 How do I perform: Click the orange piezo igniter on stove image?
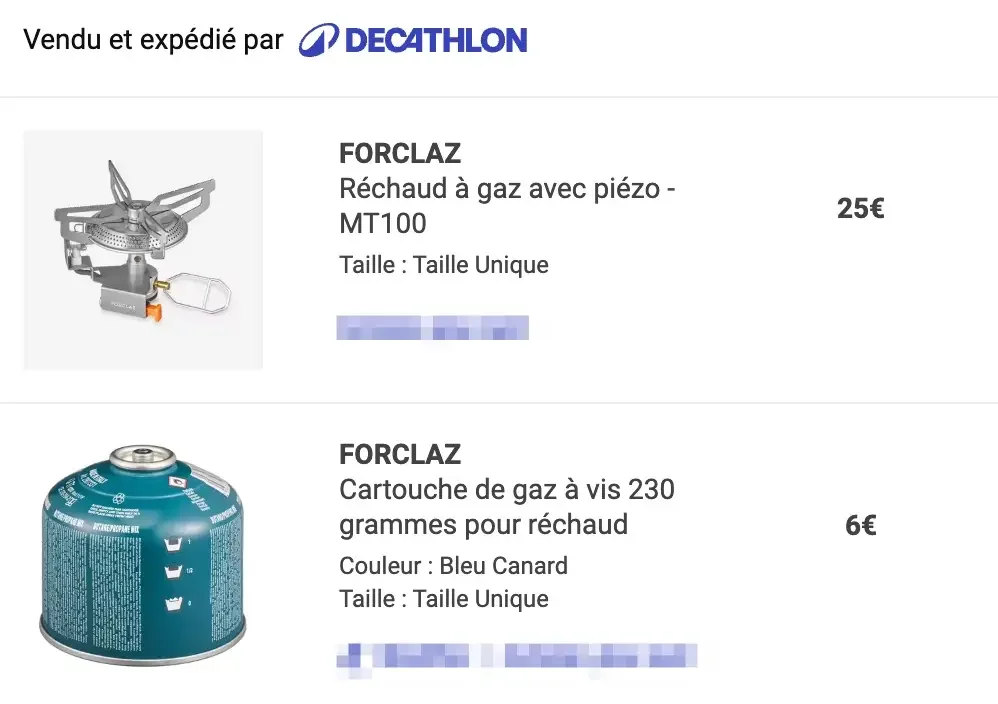click(153, 311)
